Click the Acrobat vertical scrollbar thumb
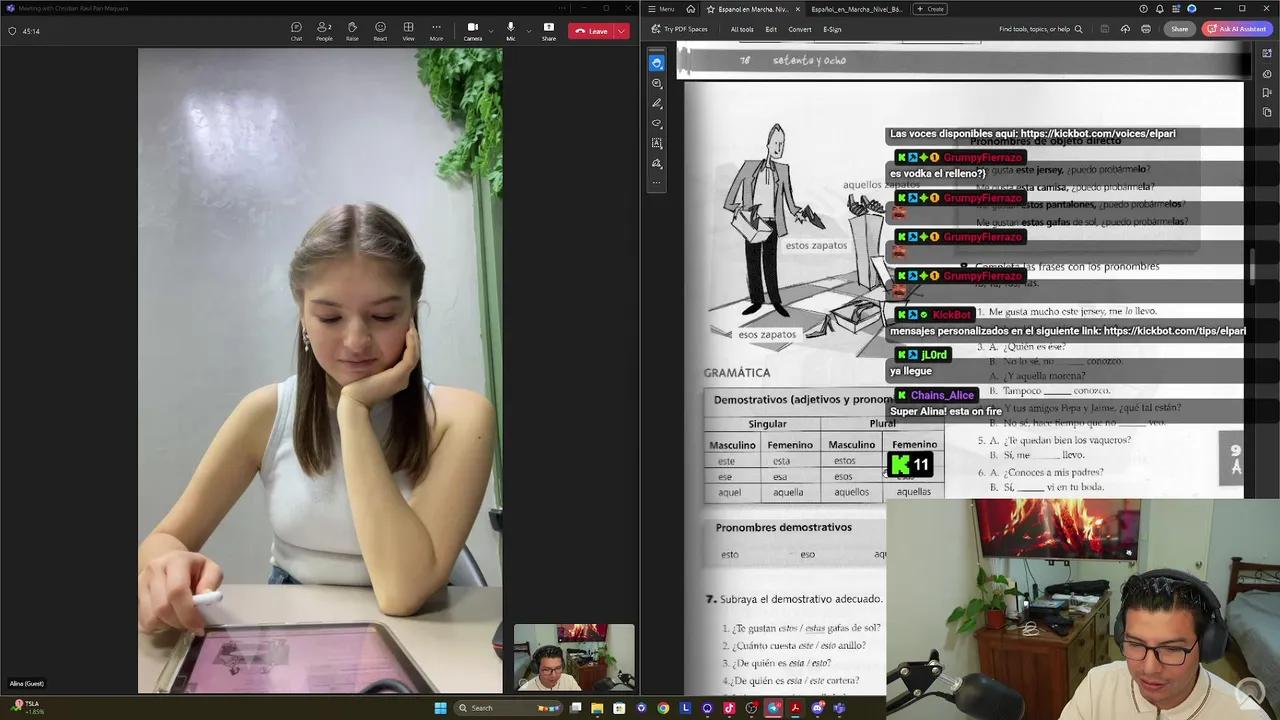 click(1251, 268)
